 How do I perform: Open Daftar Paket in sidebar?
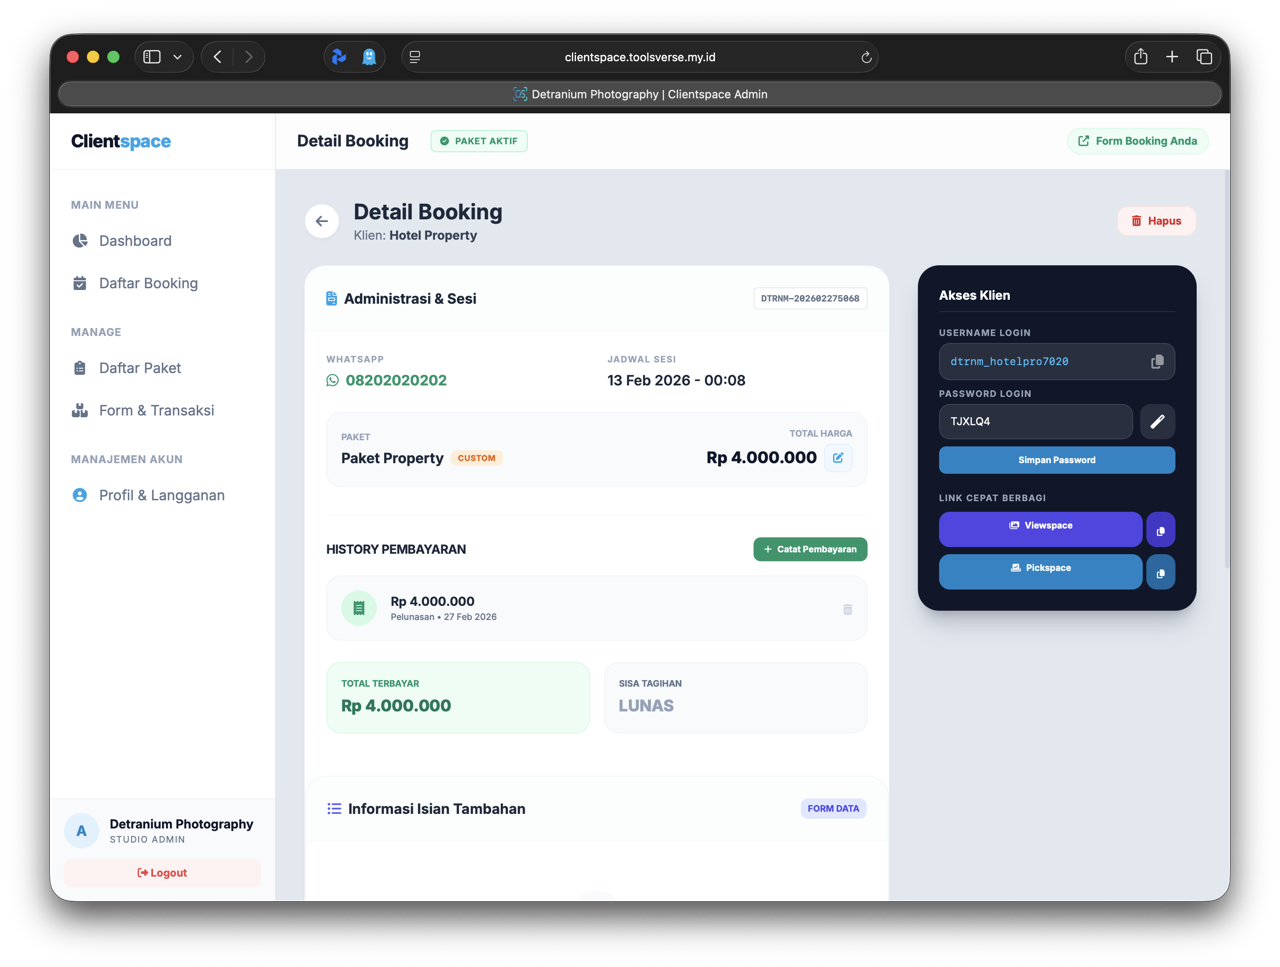pos(140,368)
